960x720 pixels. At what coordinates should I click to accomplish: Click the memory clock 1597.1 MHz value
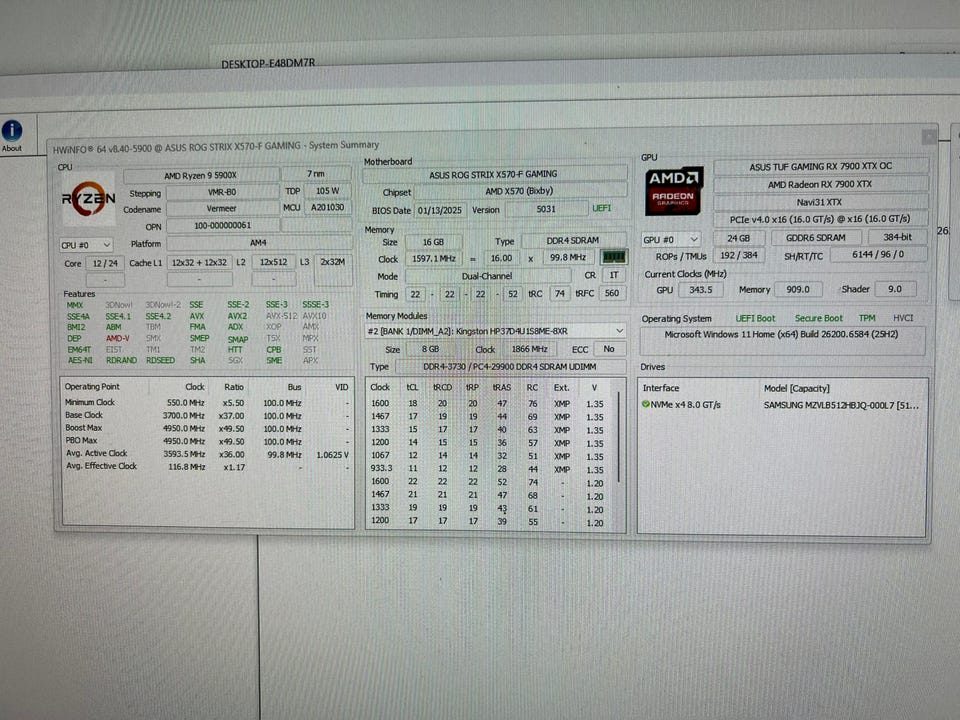(x=433, y=259)
